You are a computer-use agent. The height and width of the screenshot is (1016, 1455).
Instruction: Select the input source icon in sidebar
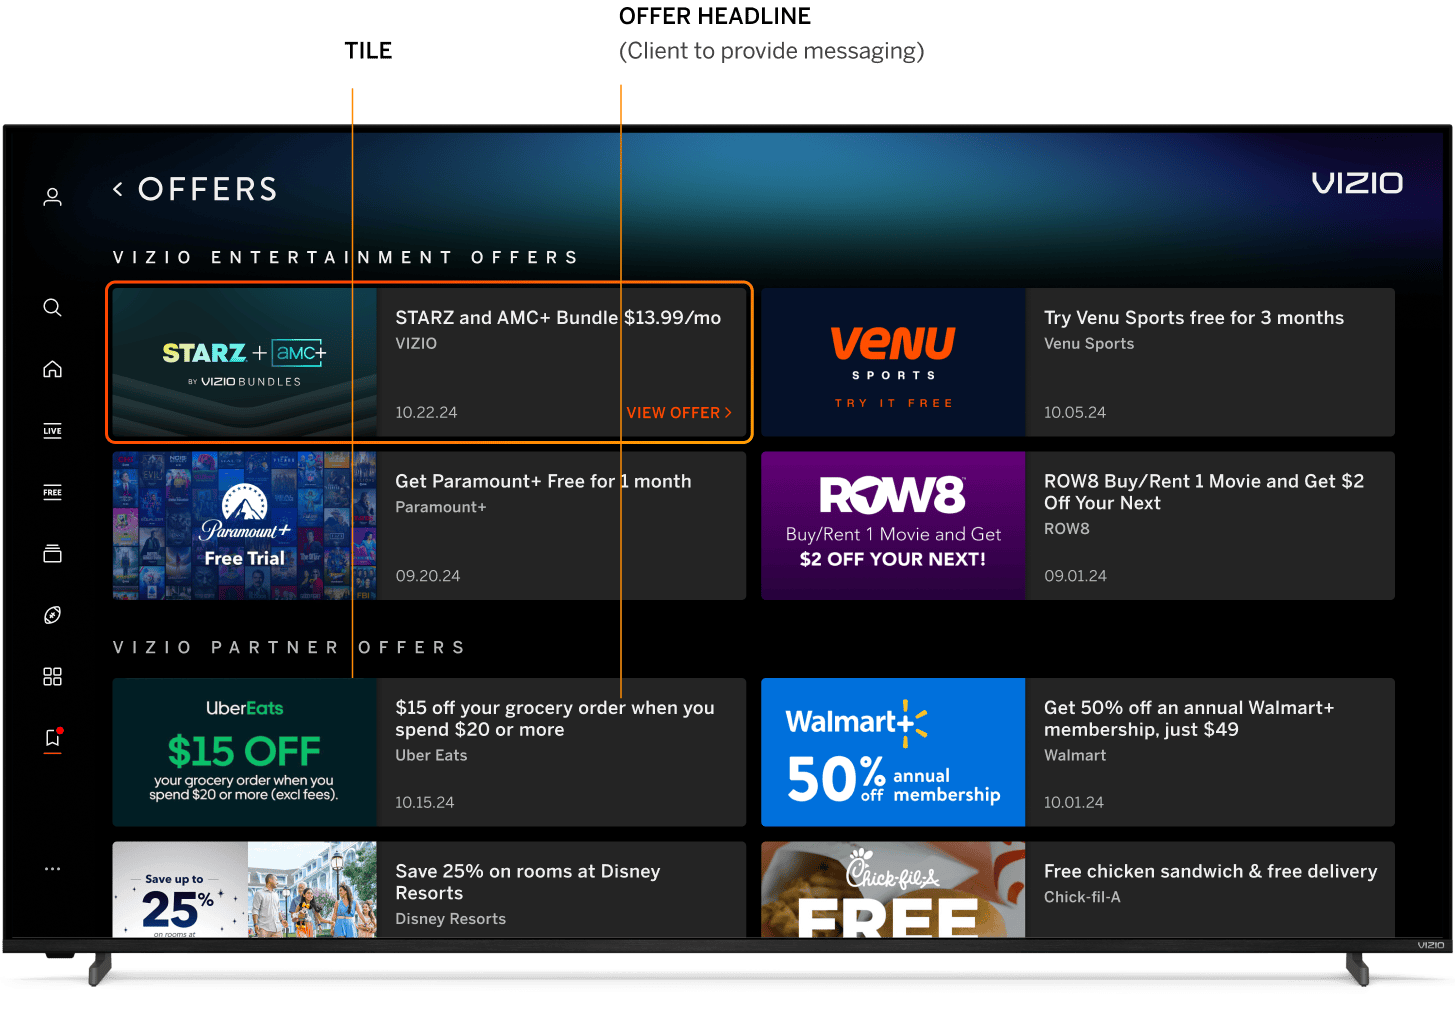coord(52,553)
